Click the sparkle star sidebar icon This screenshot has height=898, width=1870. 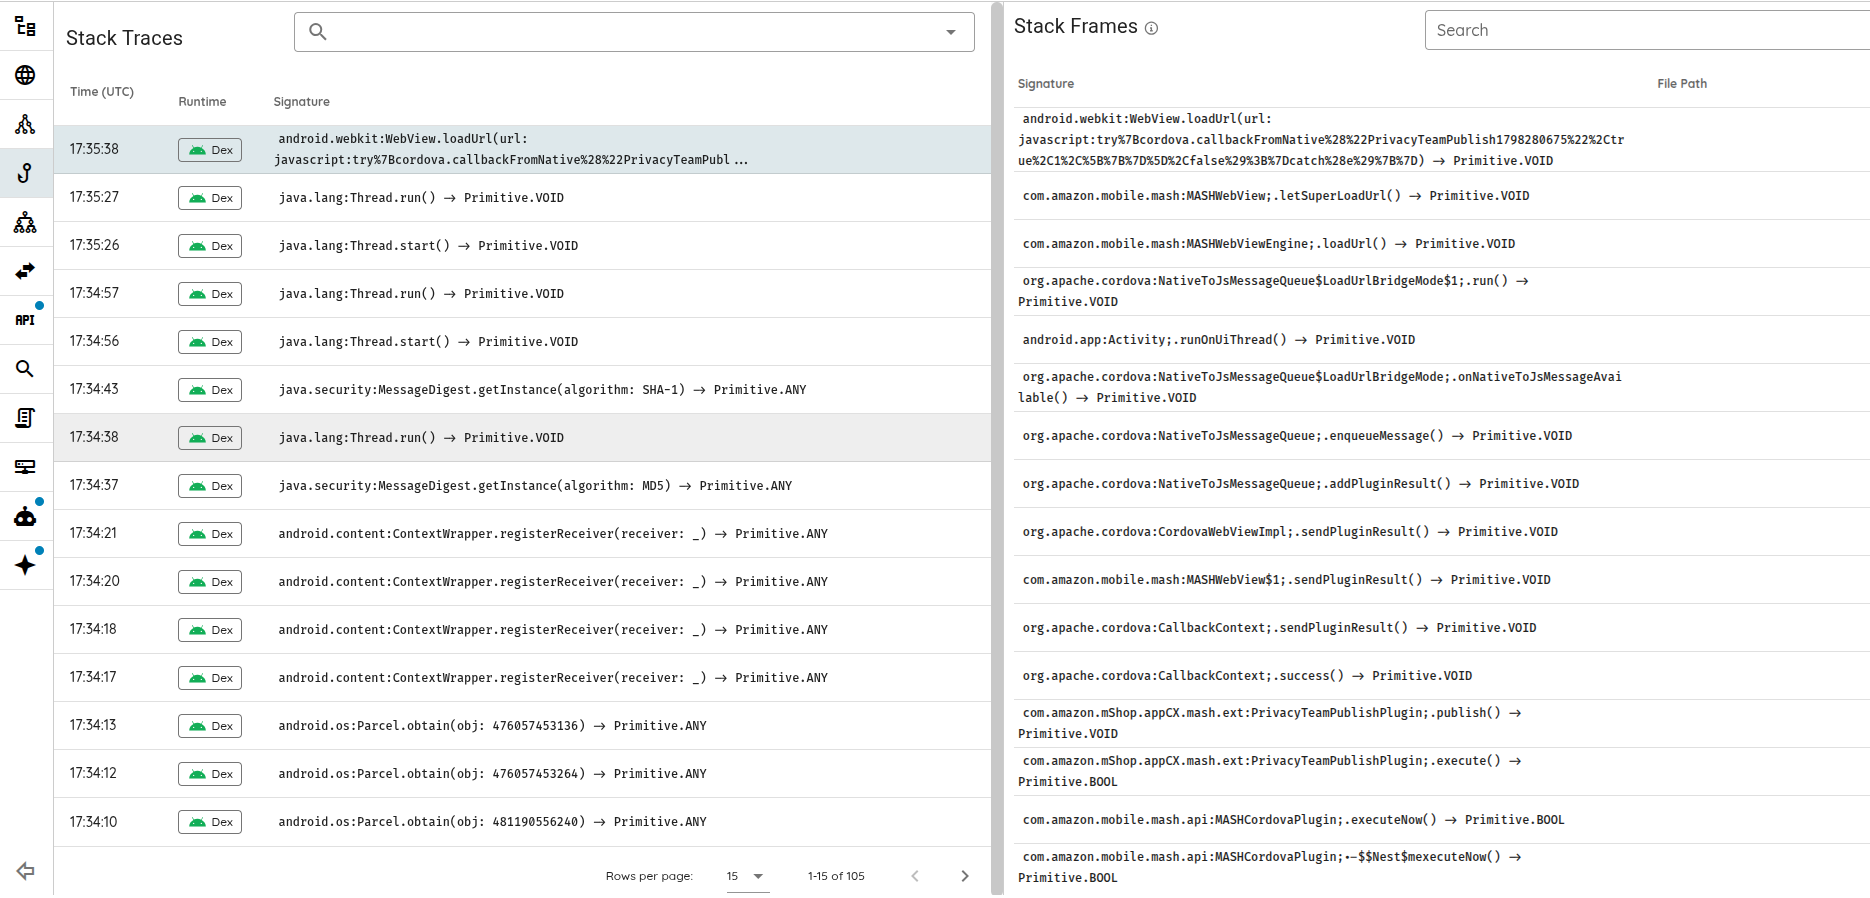click(25, 565)
